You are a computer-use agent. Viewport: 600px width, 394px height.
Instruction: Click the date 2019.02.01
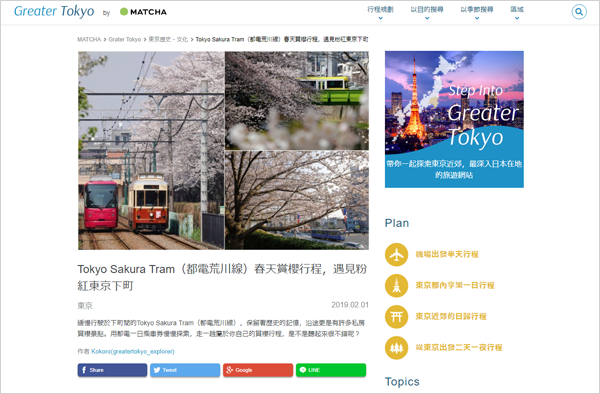click(x=350, y=305)
